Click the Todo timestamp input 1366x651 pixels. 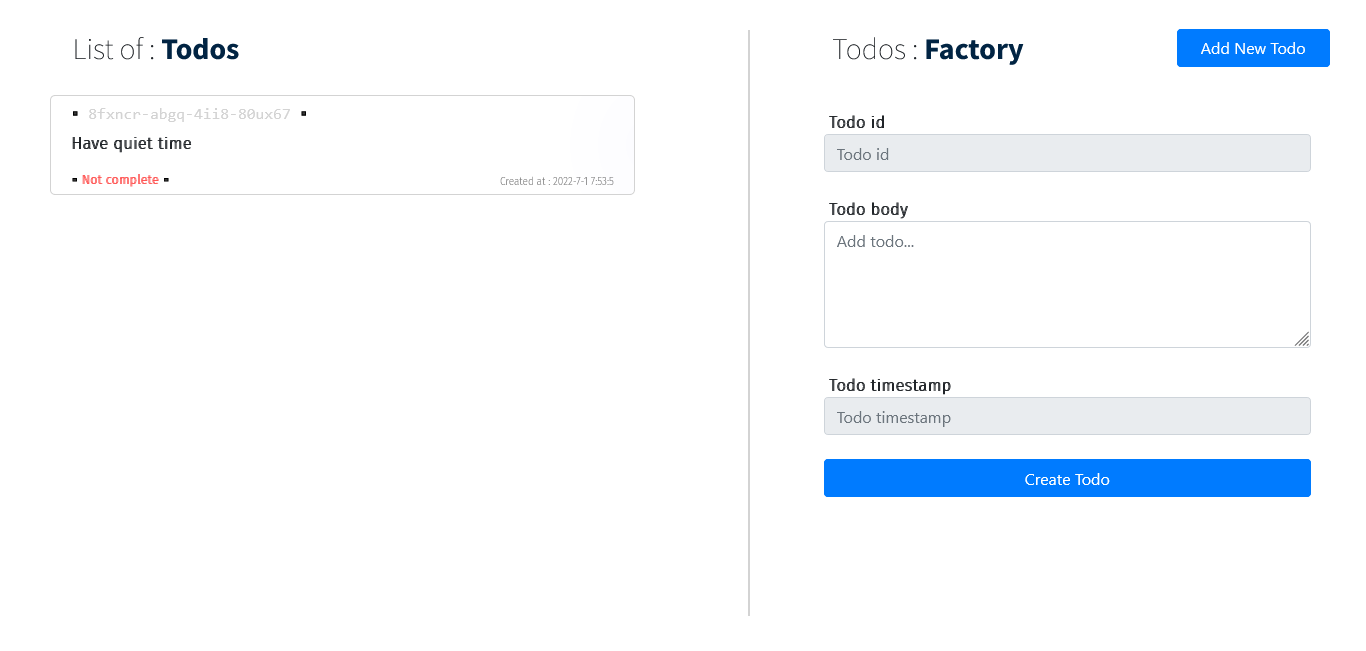tap(1067, 416)
